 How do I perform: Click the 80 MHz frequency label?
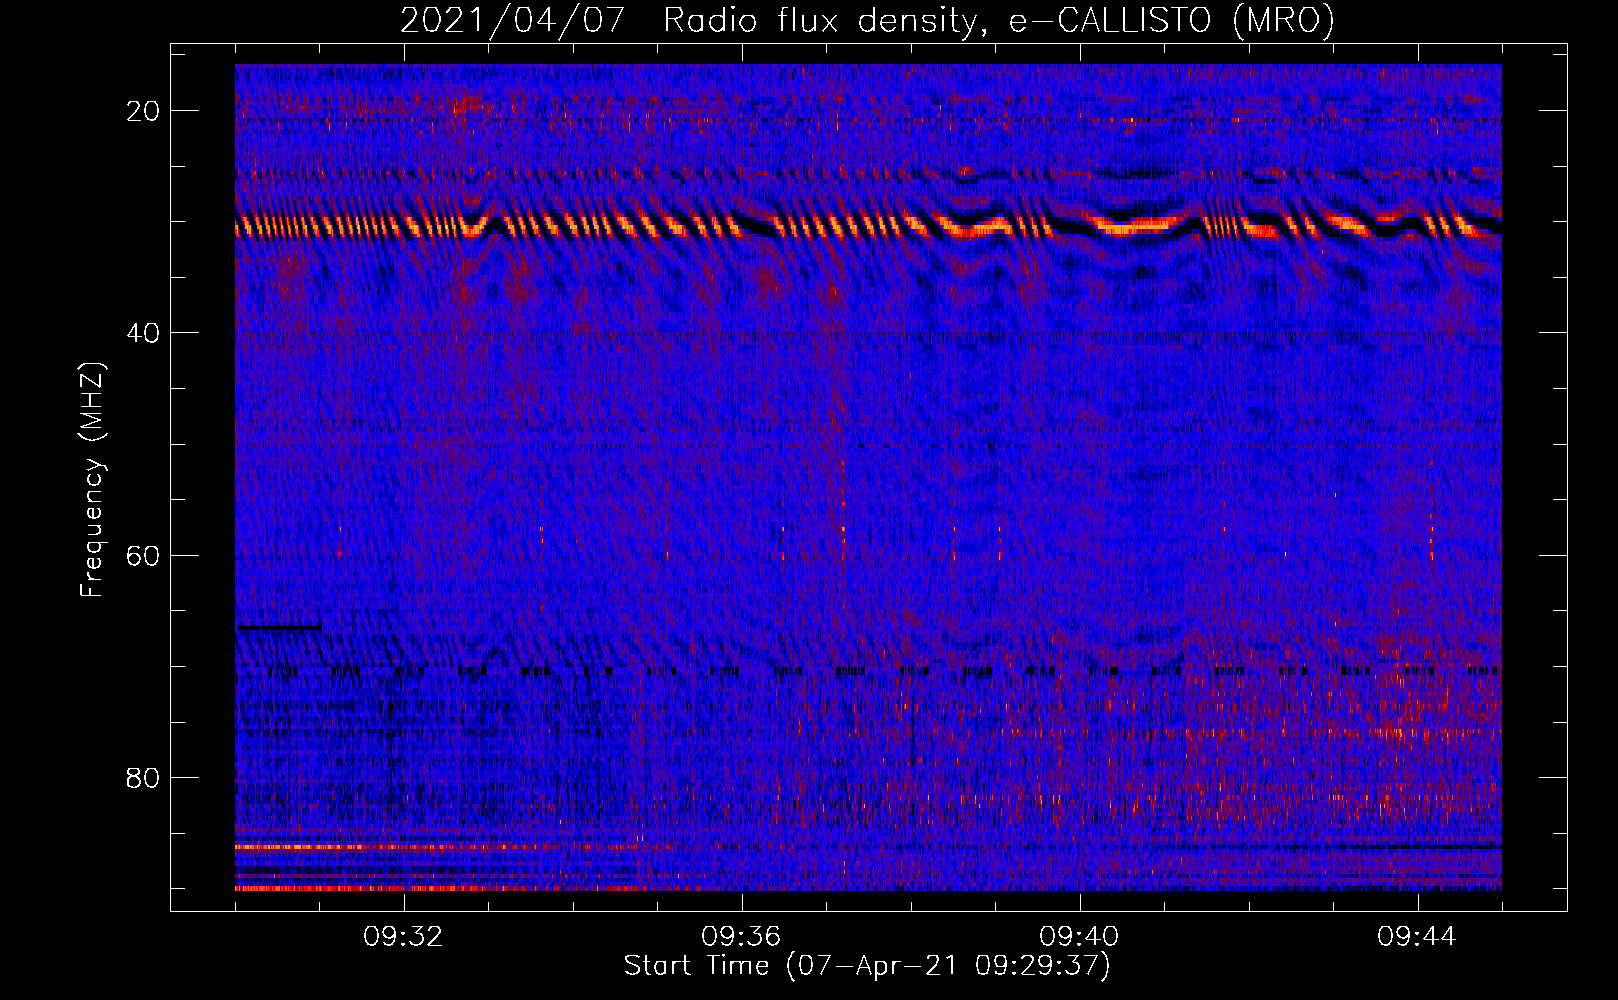point(143,778)
